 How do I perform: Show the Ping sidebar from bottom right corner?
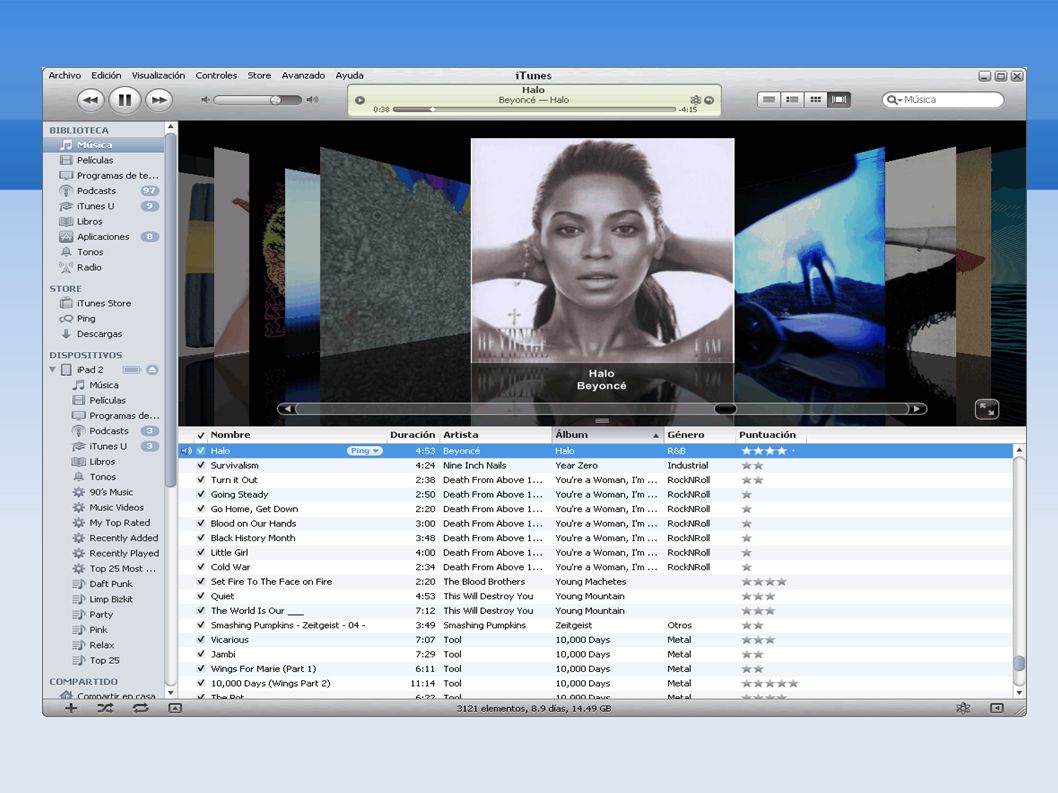point(997,708)
